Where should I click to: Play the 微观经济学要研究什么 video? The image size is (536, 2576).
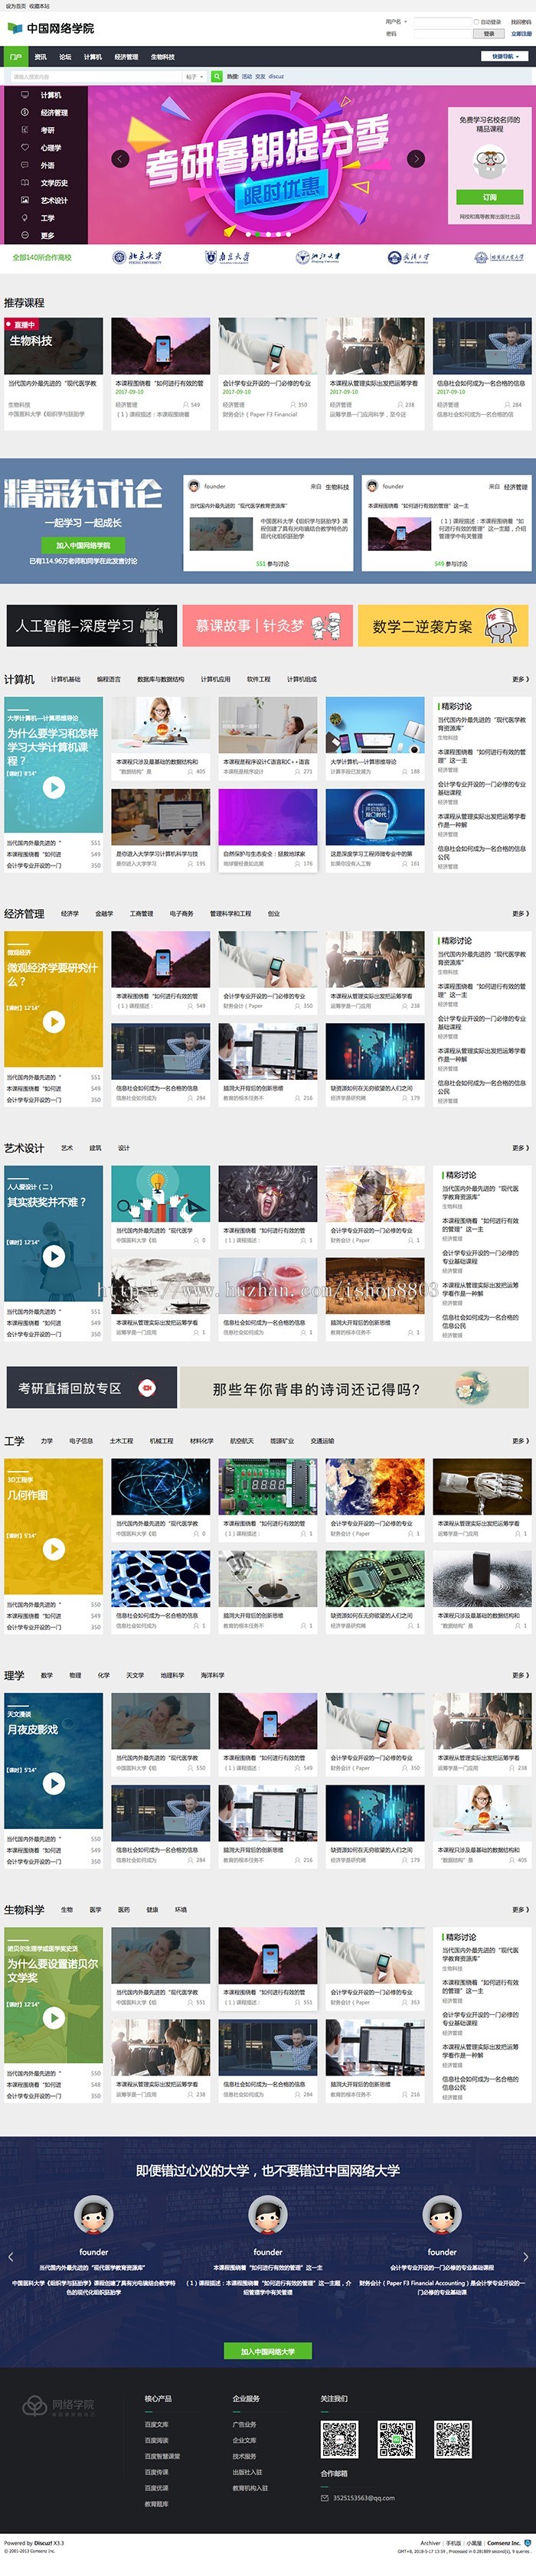(54, 1021)
